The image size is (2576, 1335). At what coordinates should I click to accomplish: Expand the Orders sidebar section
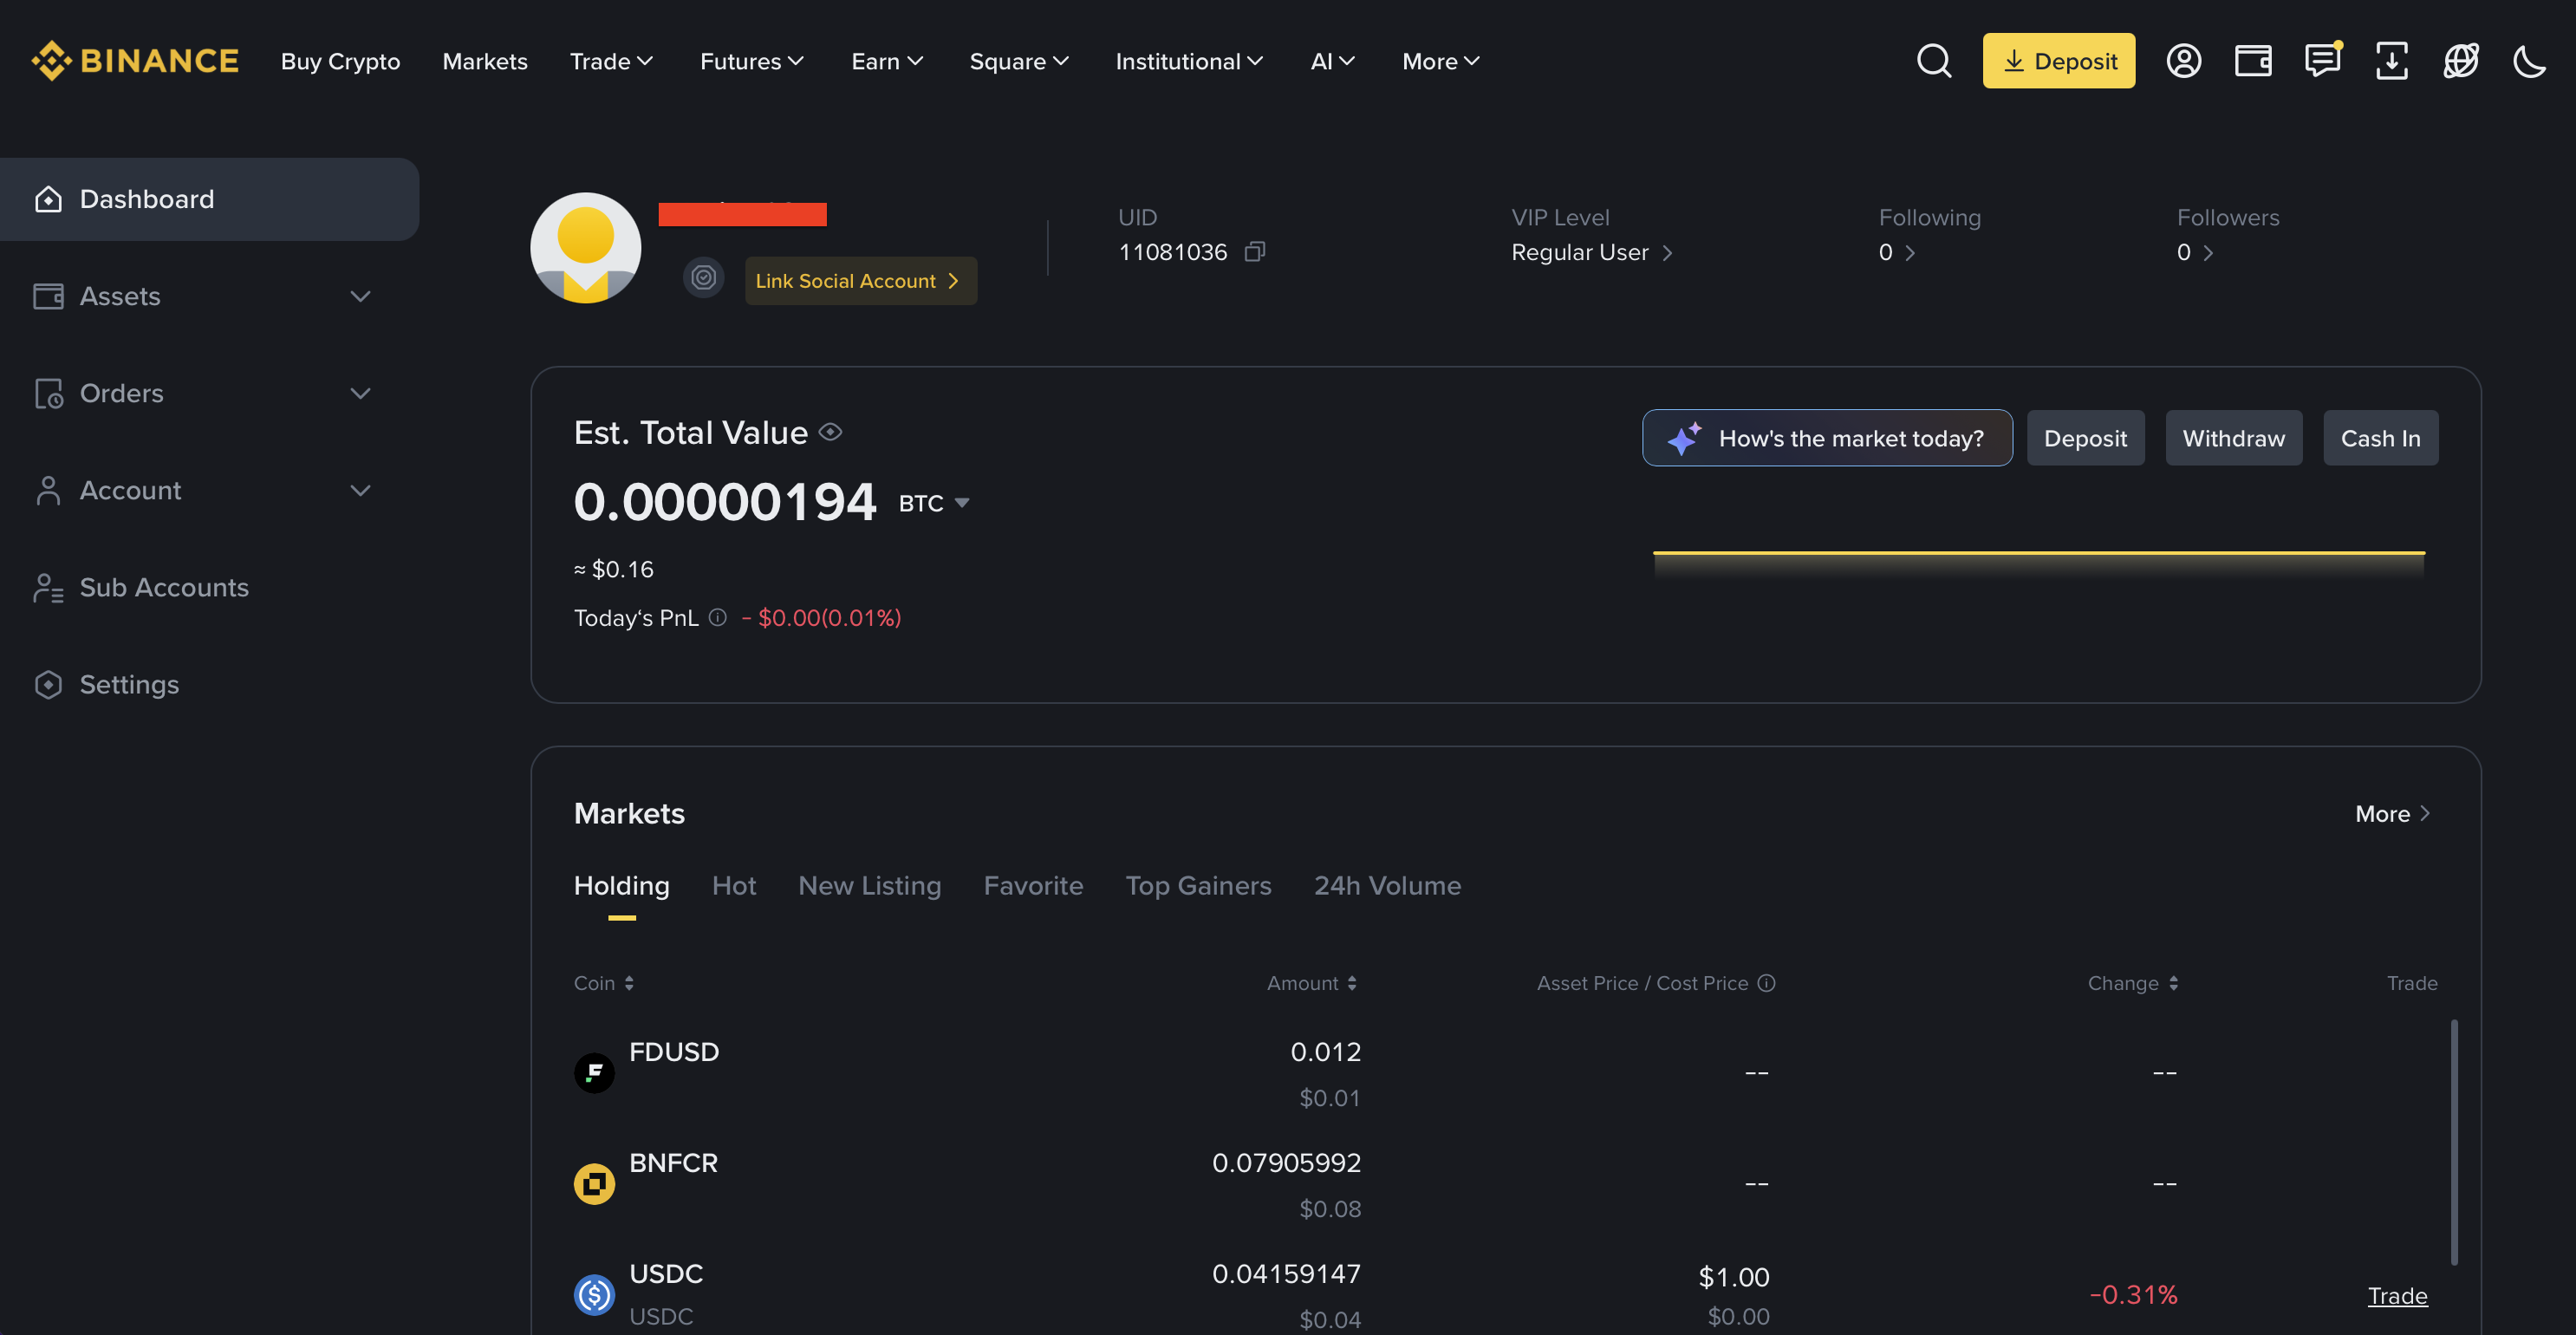[360, 393]
